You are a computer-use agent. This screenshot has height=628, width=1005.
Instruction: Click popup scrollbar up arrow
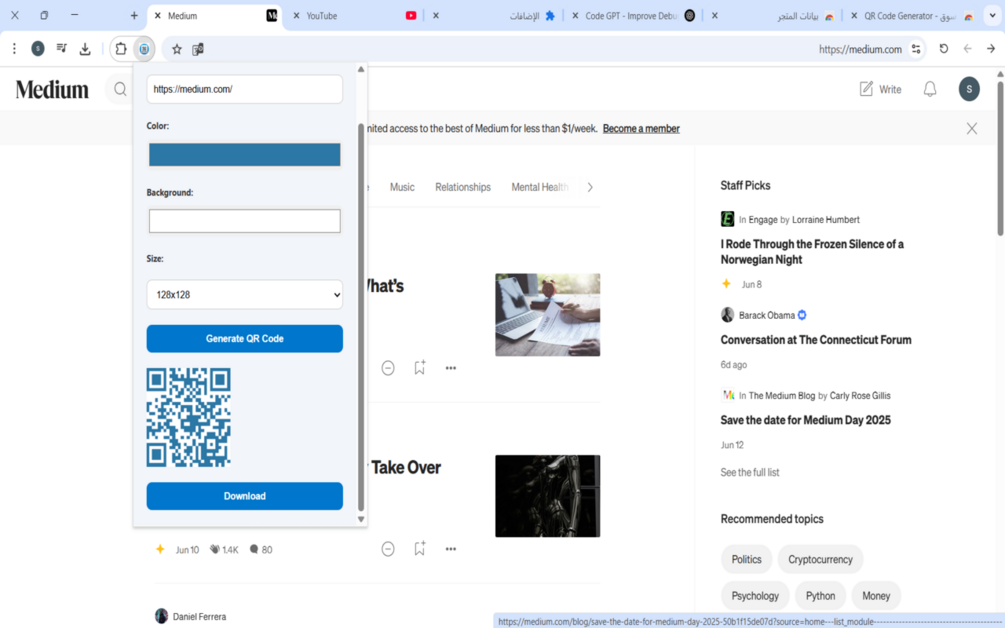tap(361, 69)
